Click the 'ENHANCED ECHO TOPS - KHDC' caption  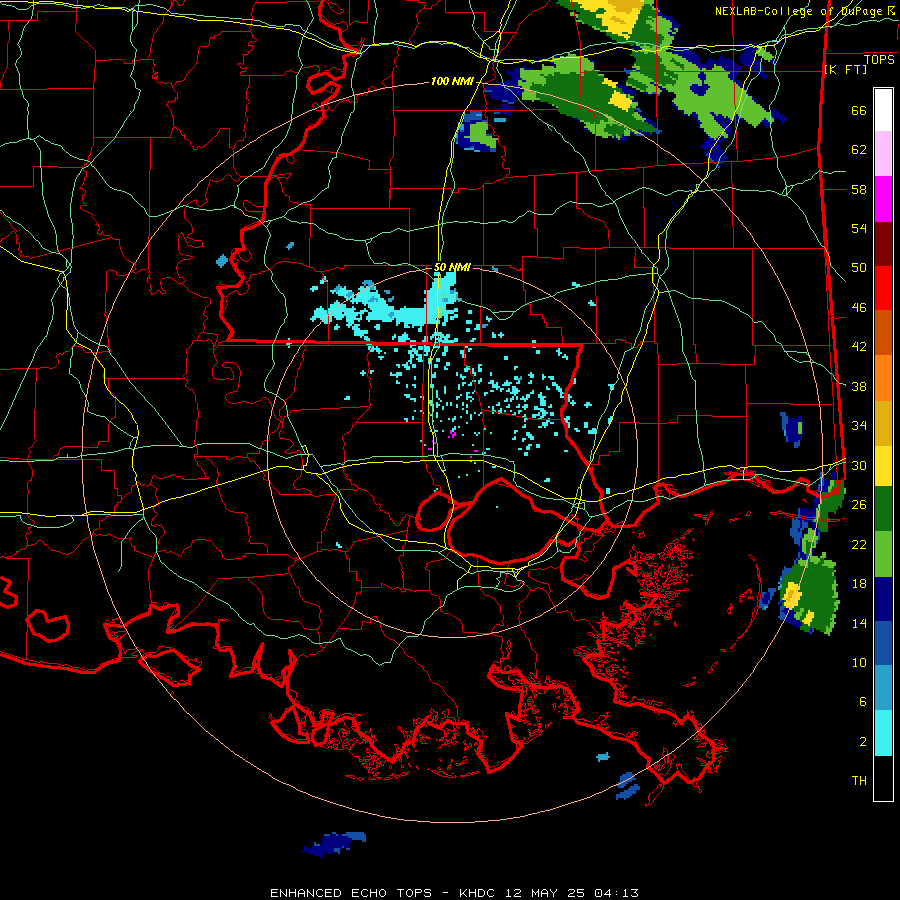[x=384, y=893]
